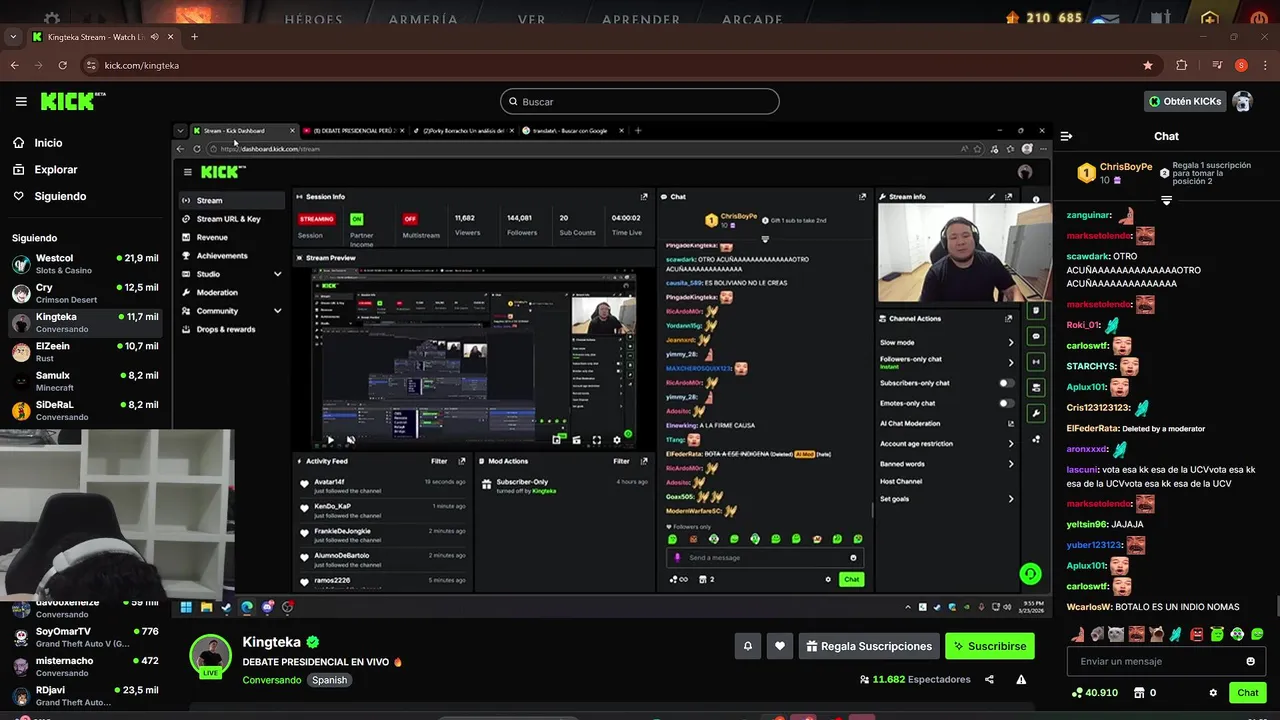Open the Kick profile avatar menu
The image size is (1280, 720).
pos(1242,101)
